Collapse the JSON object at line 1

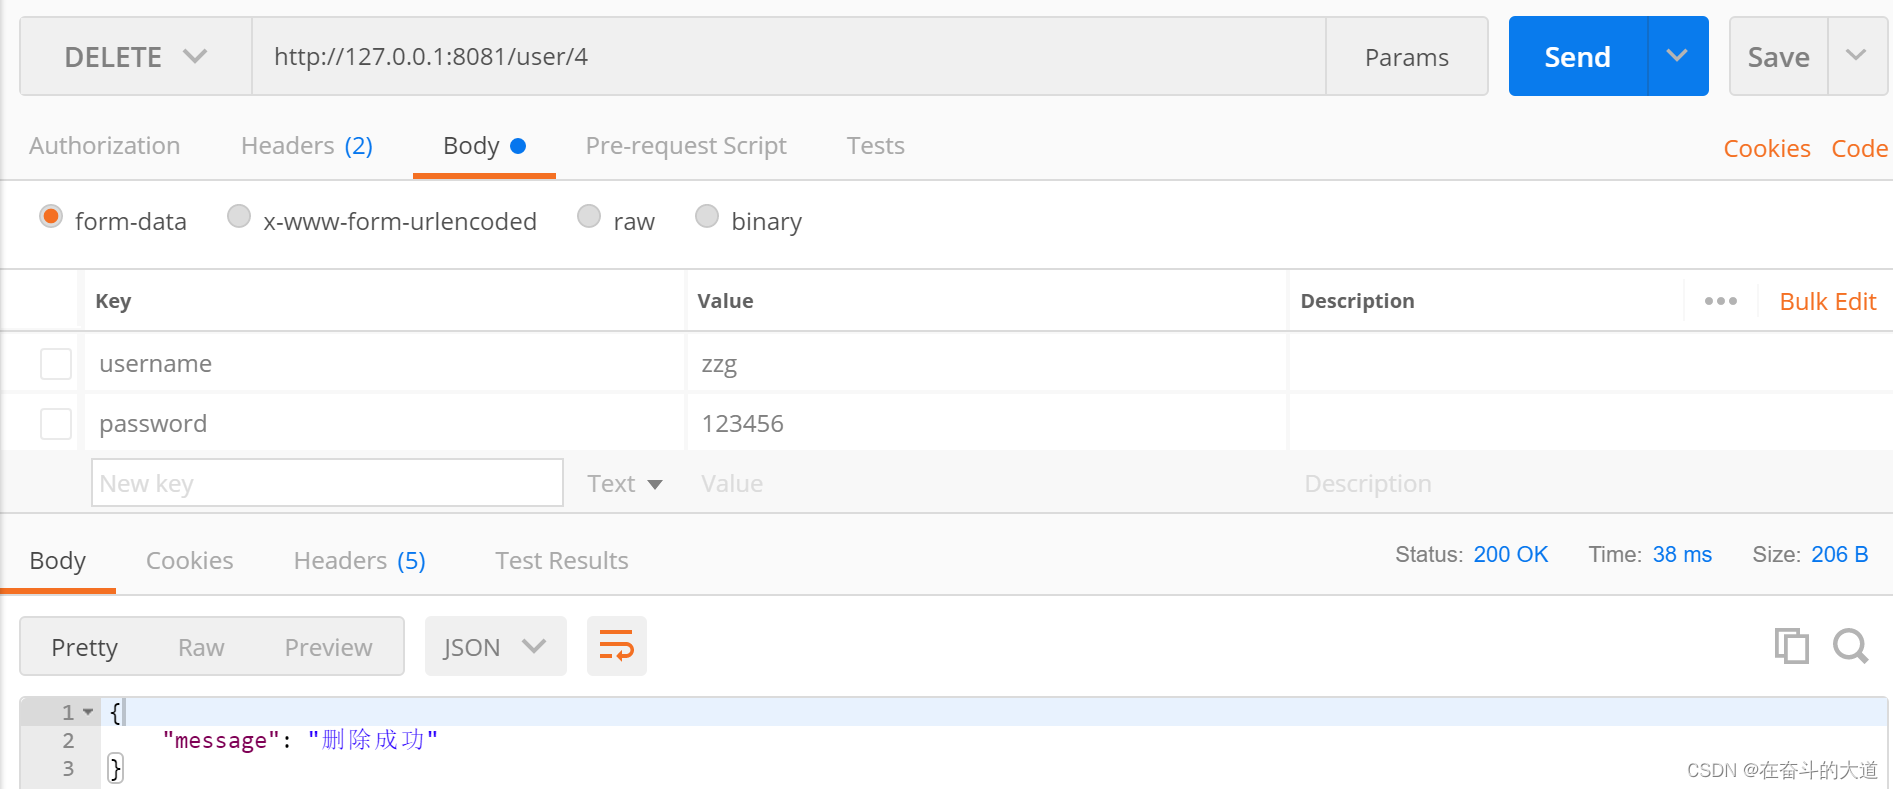coord(88,712)
